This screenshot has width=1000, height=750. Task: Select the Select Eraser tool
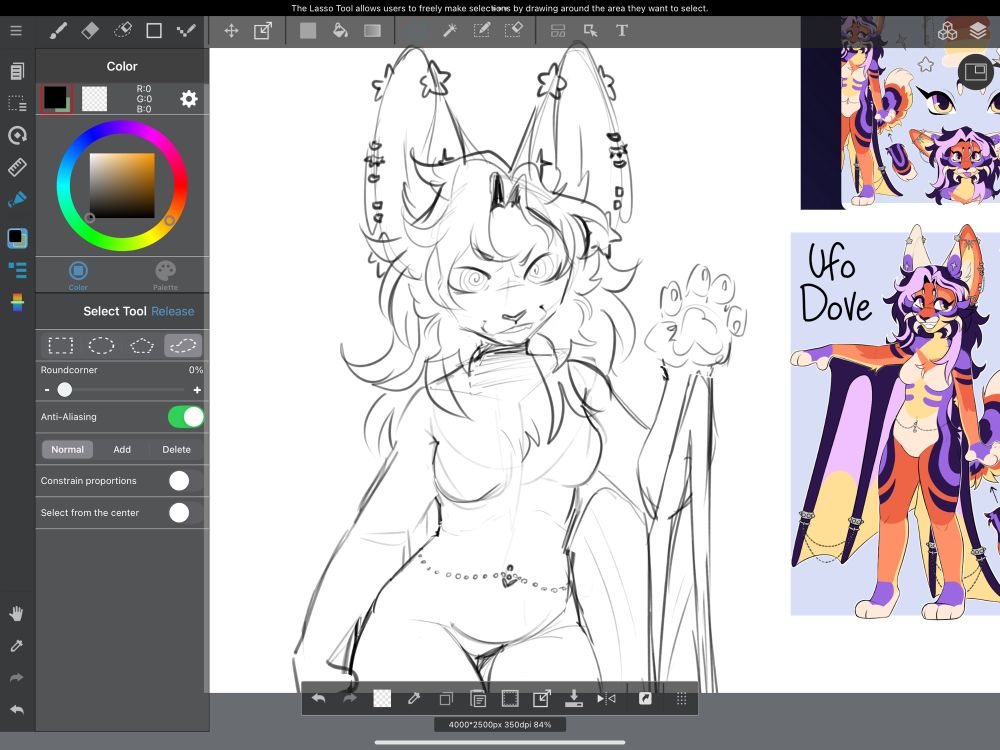tap(513, 31)
